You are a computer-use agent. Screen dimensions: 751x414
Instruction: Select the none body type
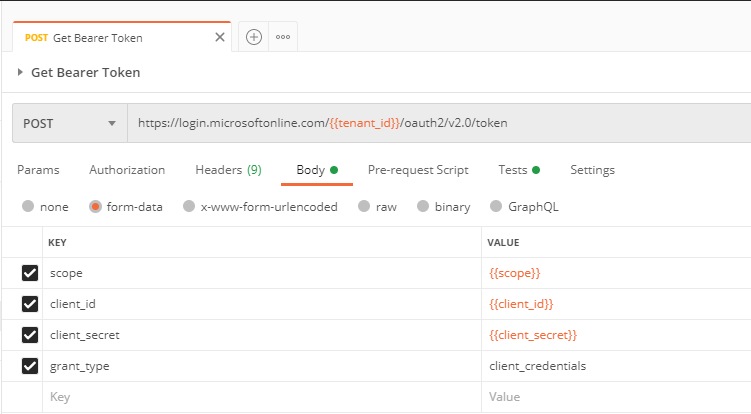[28, 207]
